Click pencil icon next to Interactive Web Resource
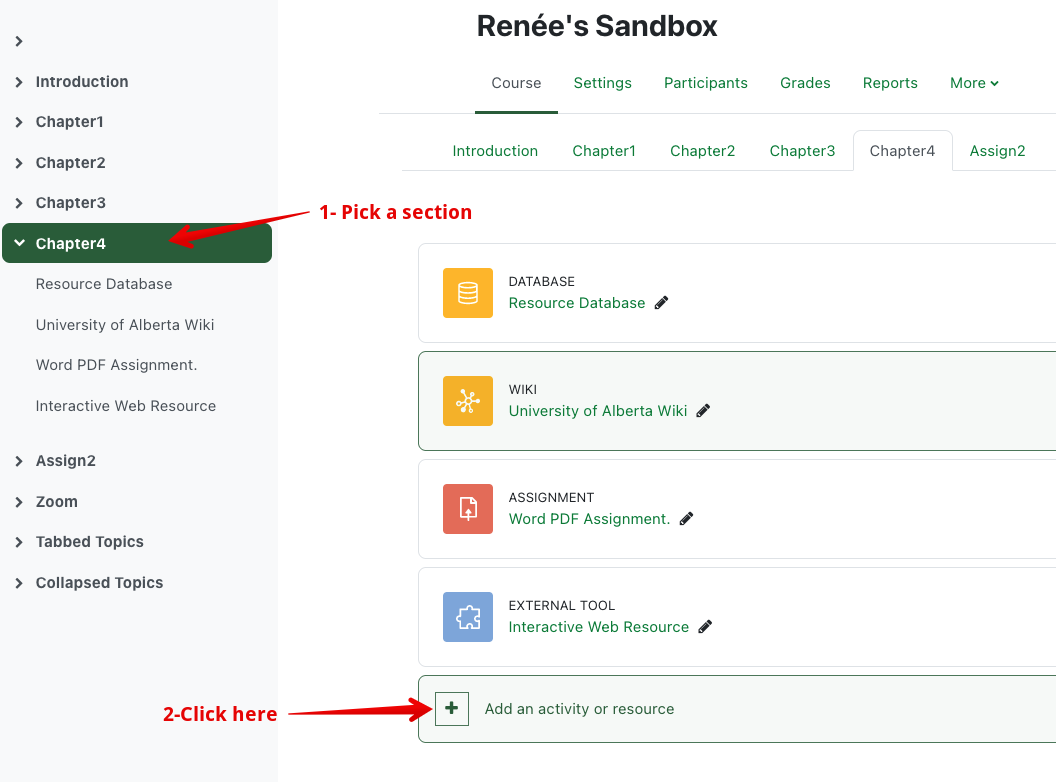The width and height of the screenshot is (1056, 782). [705, 627]
